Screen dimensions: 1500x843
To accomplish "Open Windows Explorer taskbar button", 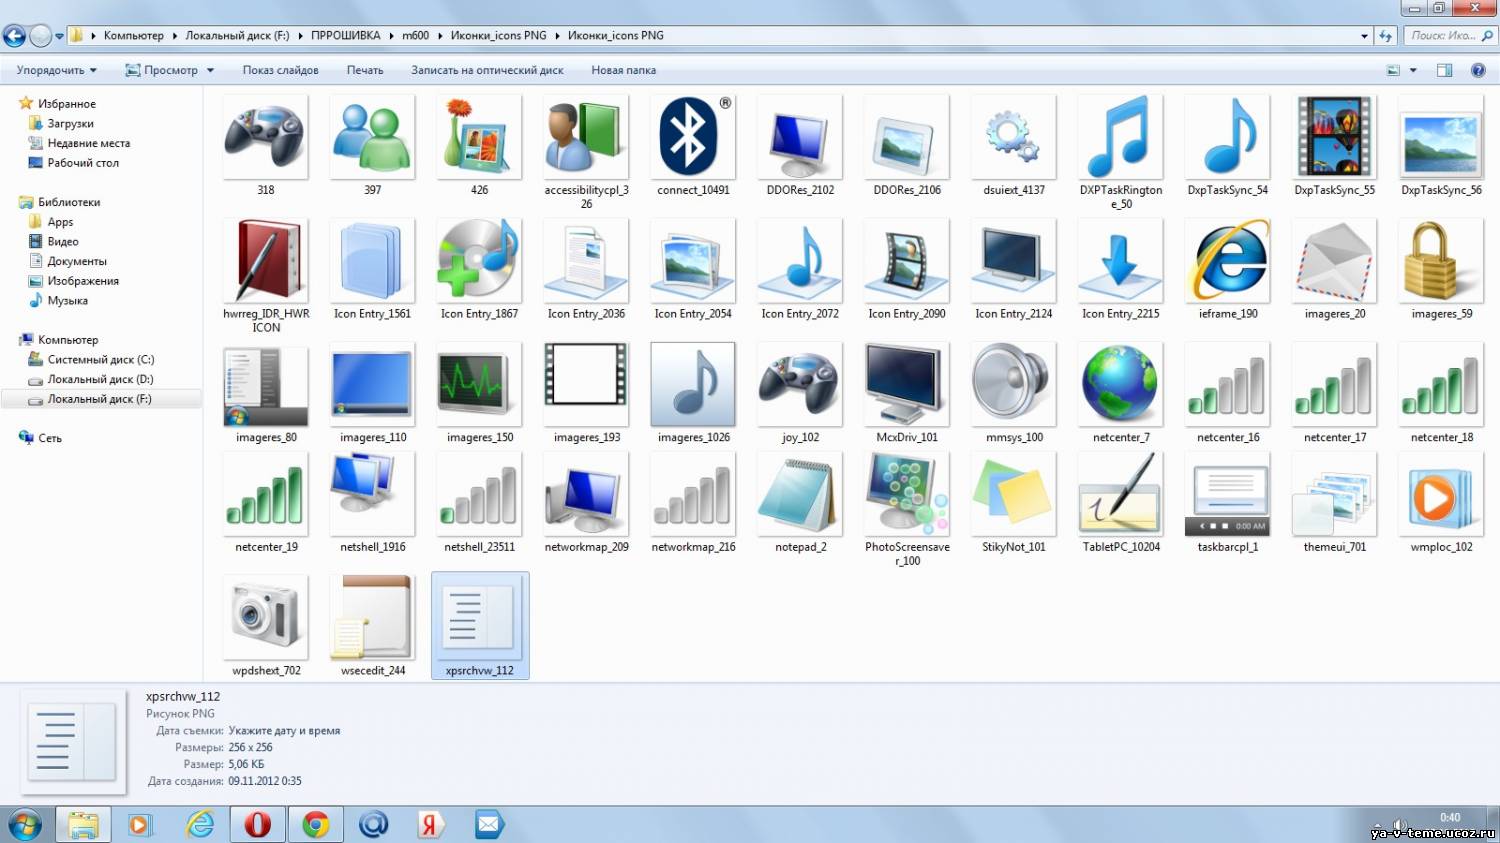I will [x=84, y=824].
